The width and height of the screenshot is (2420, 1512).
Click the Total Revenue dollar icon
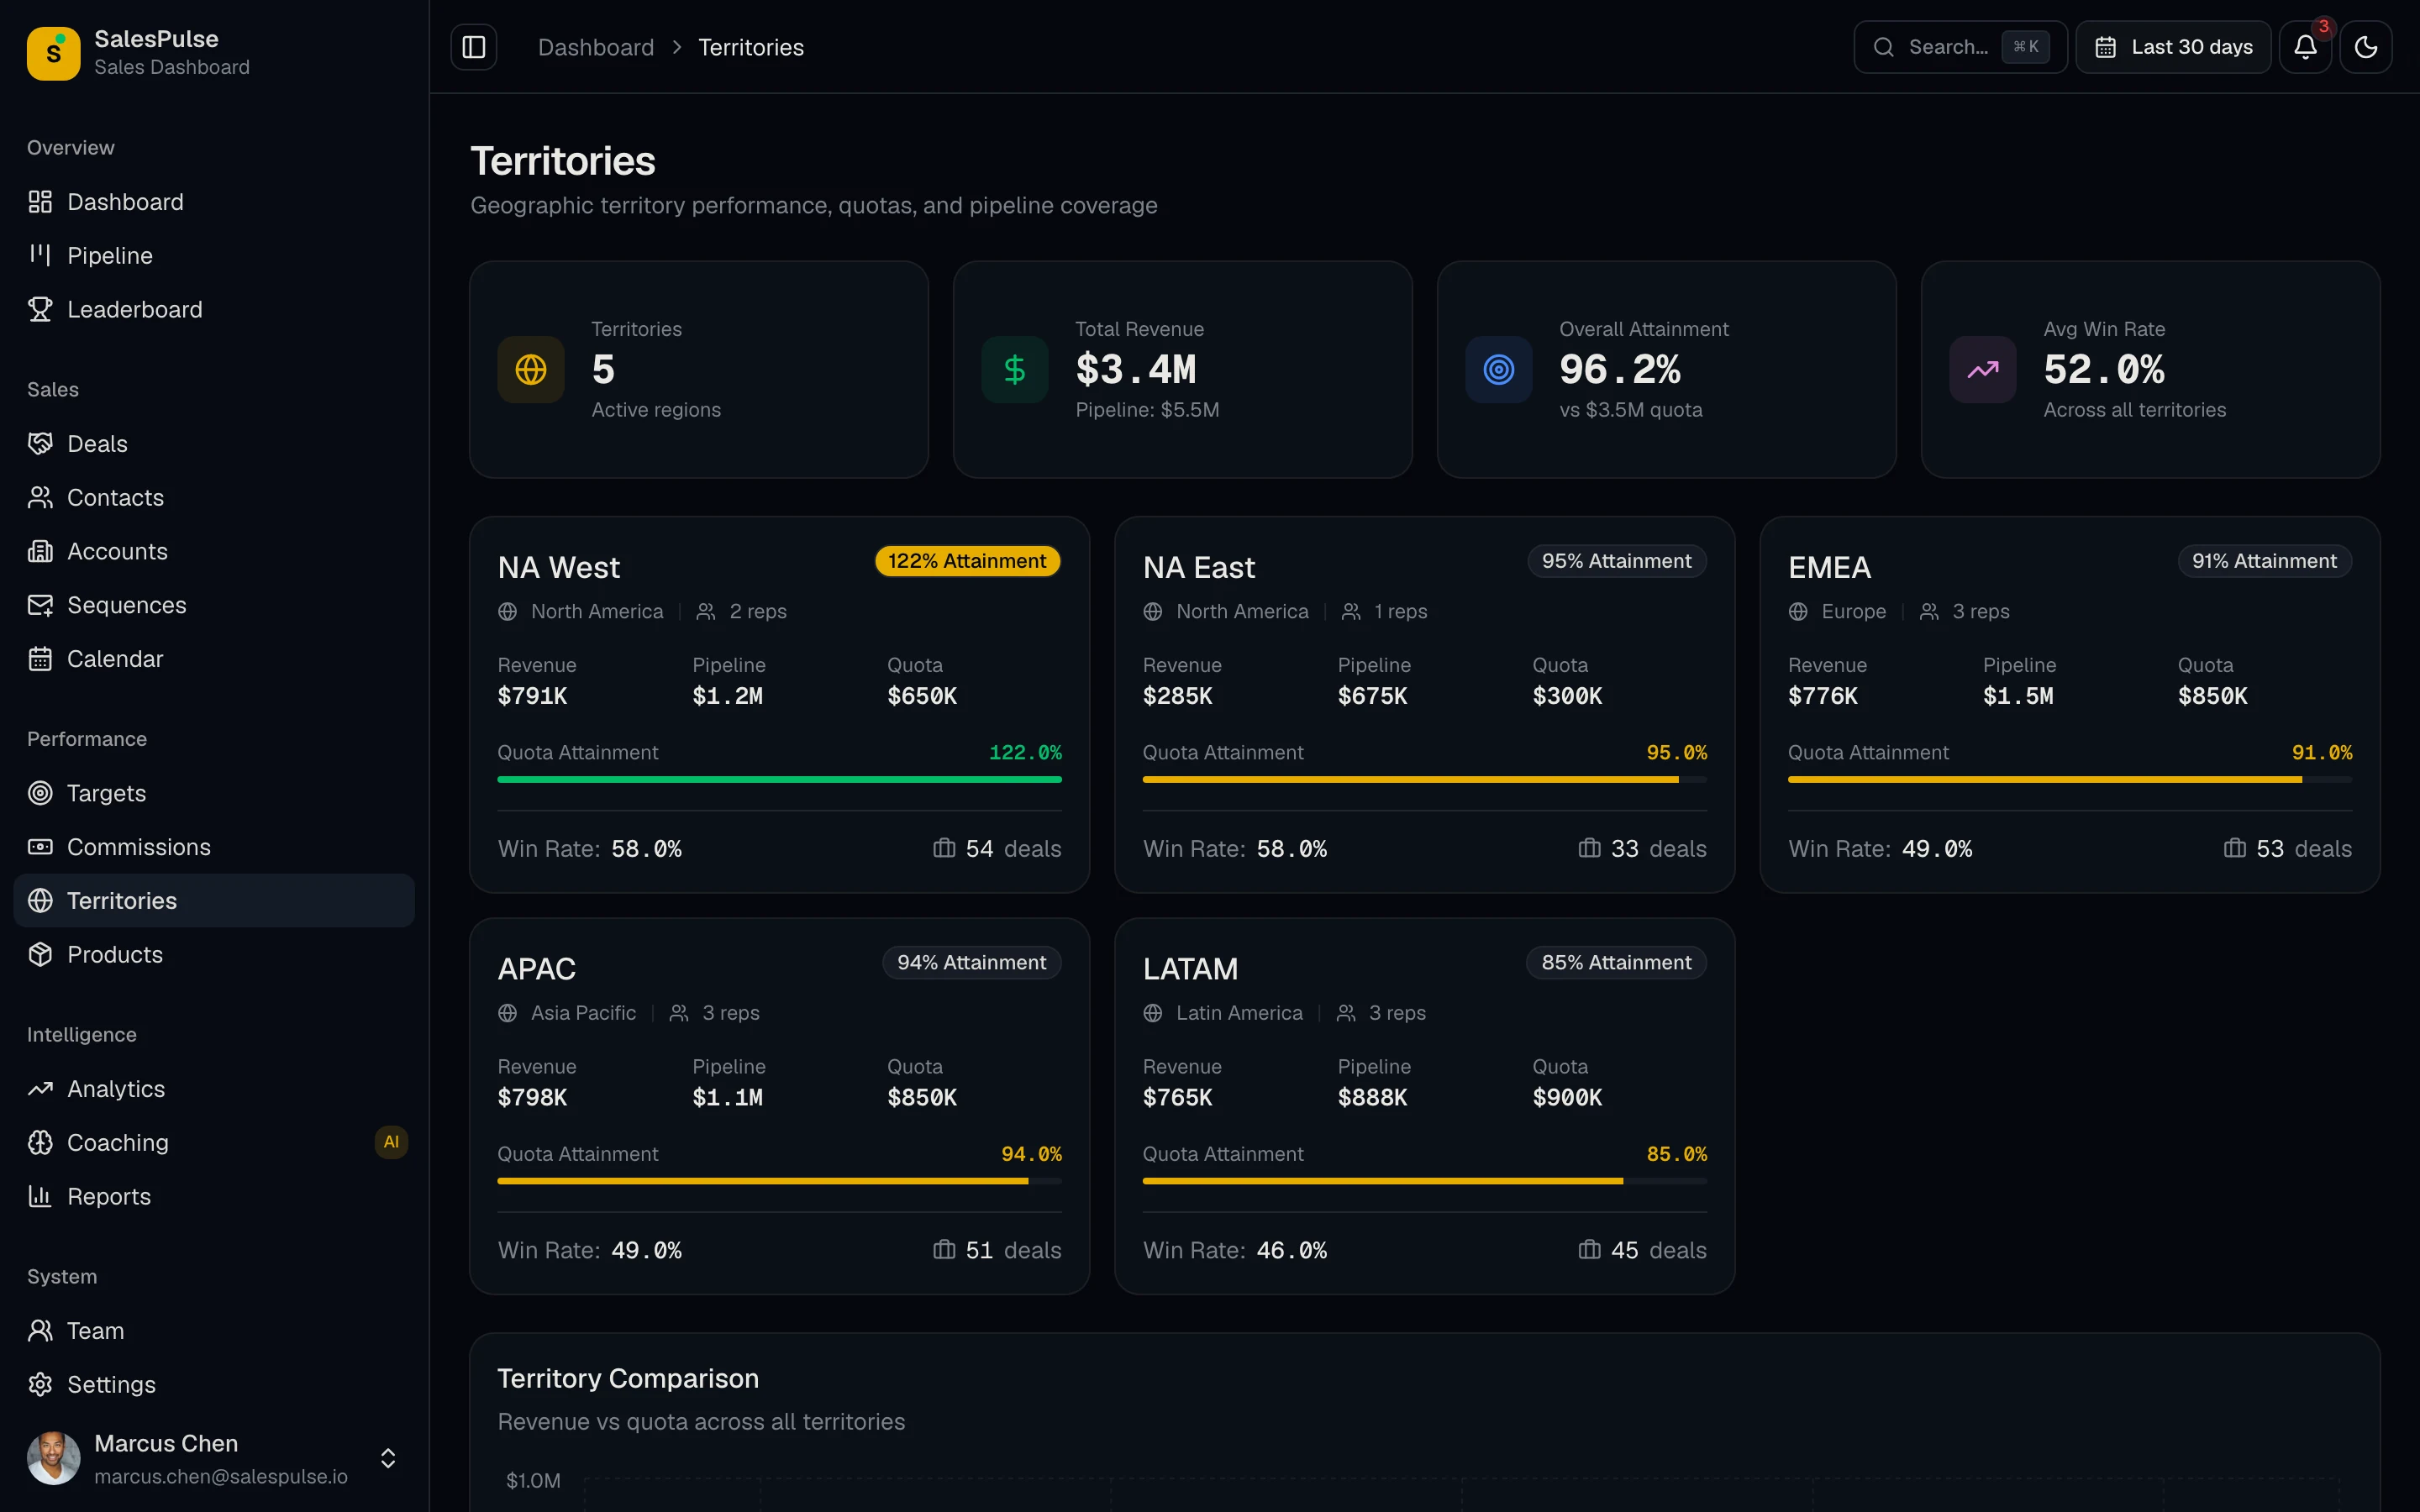pos(1015,370)
